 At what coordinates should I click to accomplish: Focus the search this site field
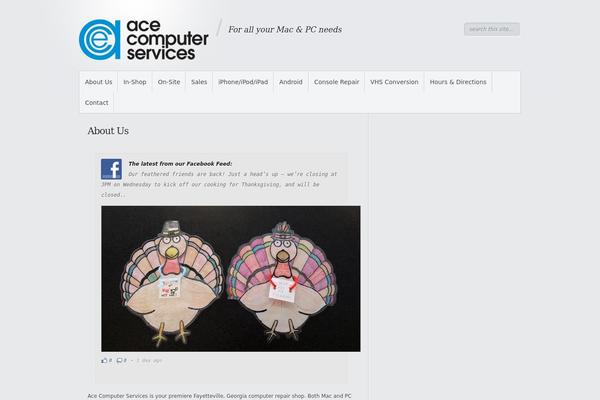tap(492, 29)
